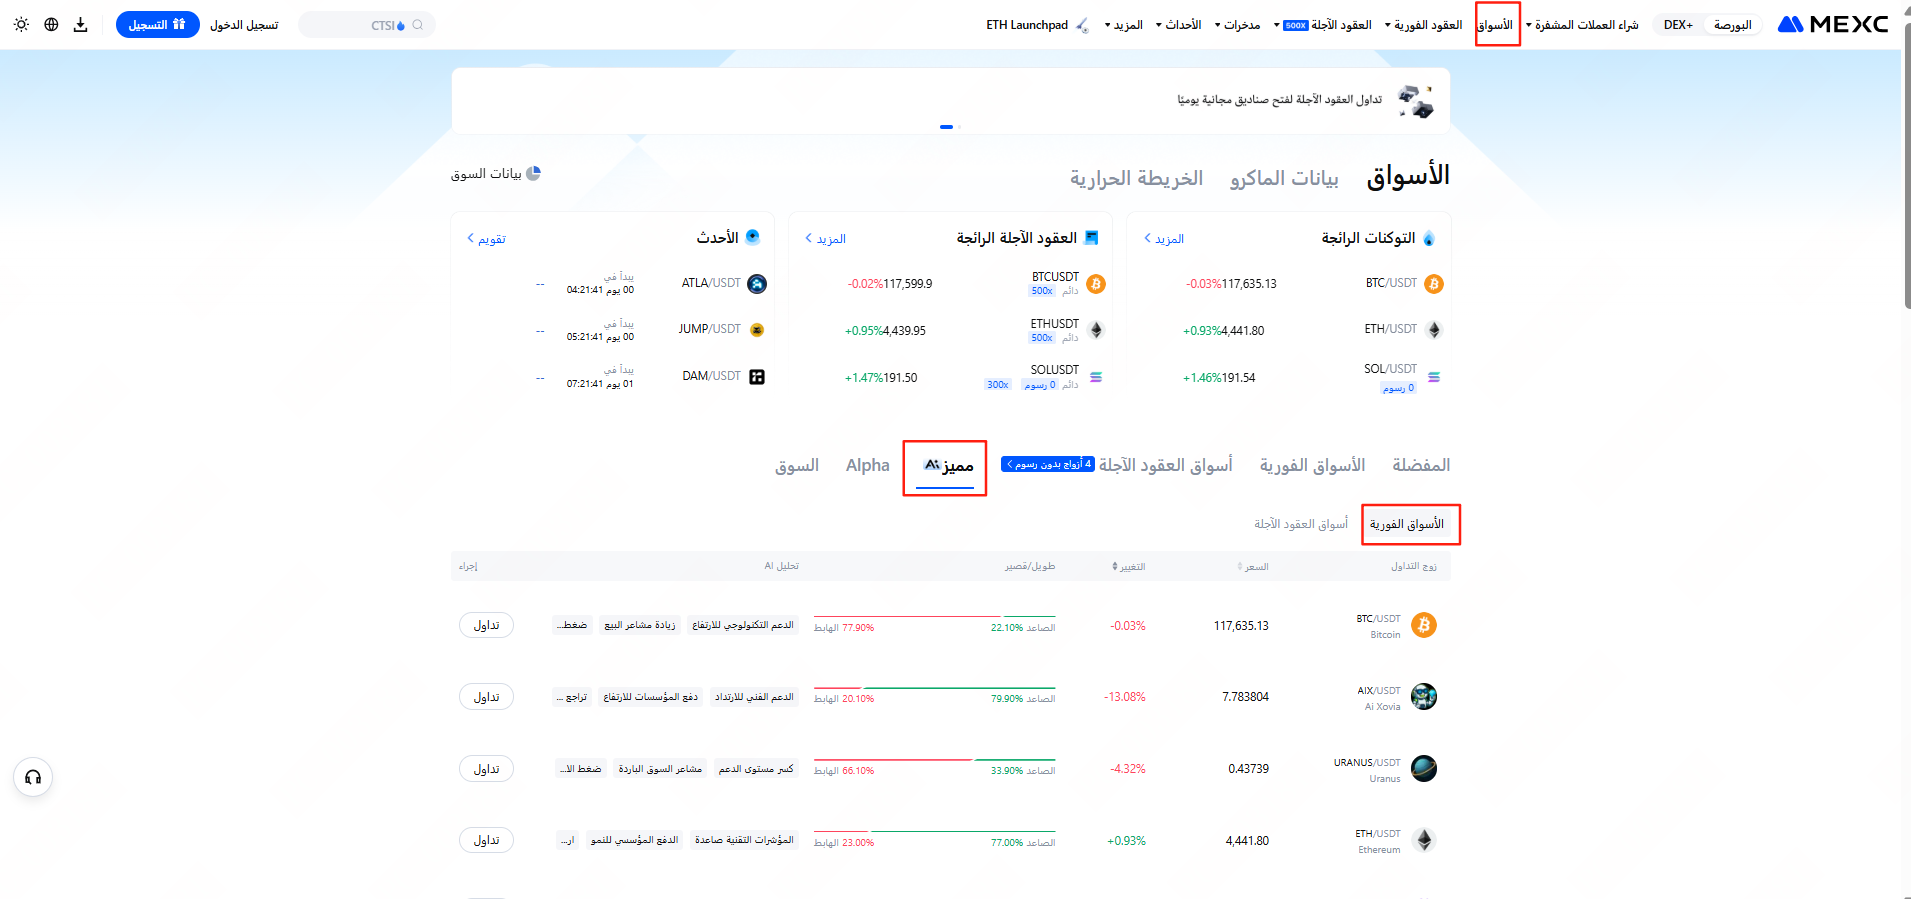
Task: Select large الأسواق الفورية spot markets tab
Action: [x=1312, y=465]
